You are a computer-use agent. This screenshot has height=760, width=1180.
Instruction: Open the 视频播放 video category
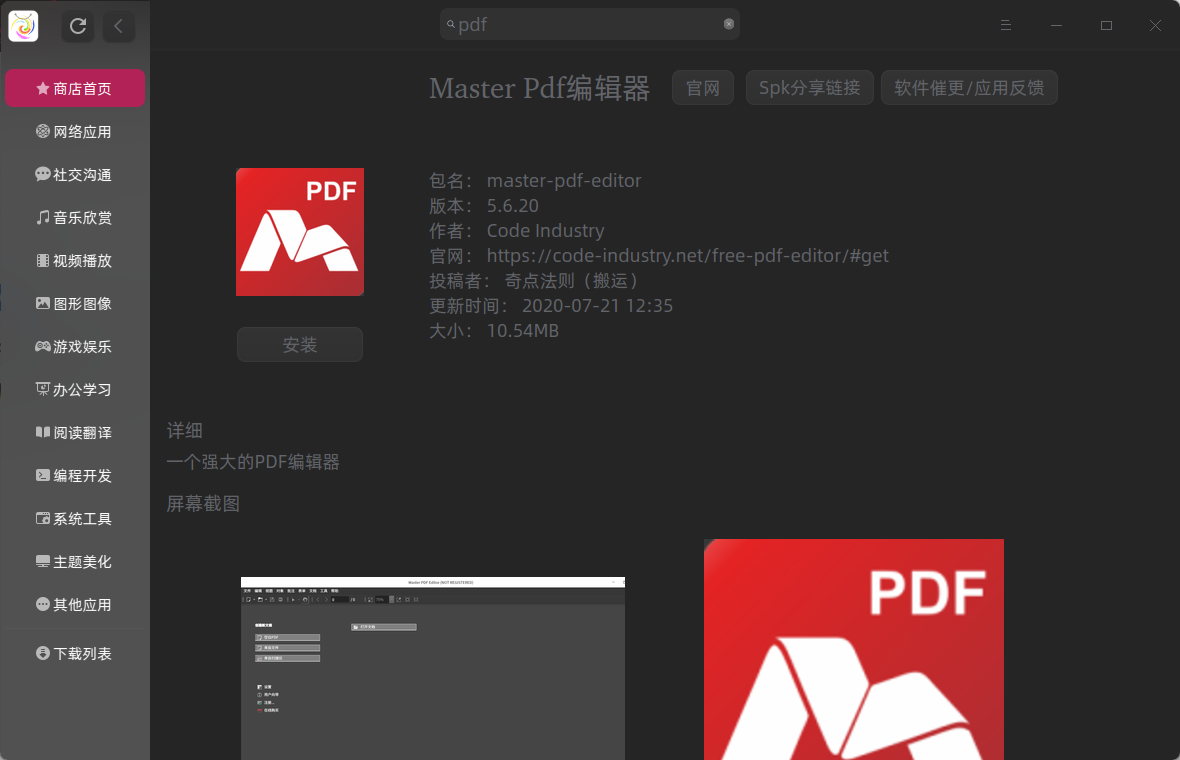point(75,260)
